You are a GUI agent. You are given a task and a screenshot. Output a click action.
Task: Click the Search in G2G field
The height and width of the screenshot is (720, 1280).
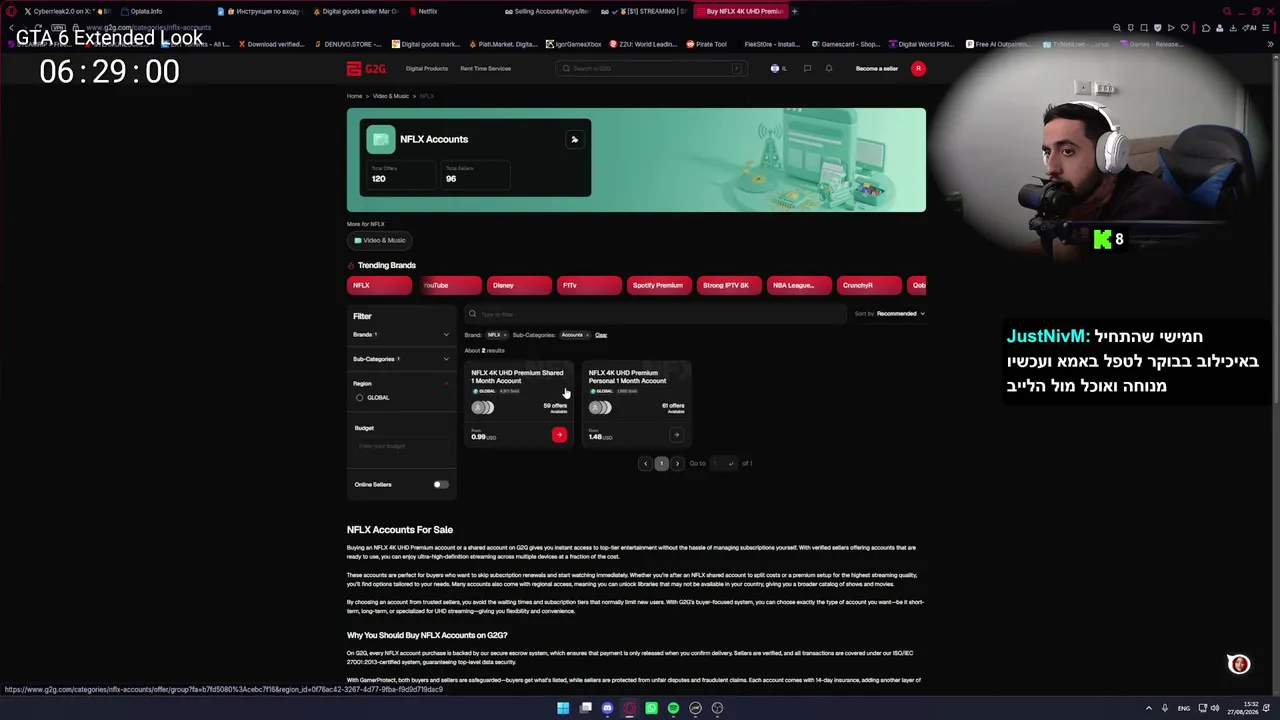[x=651, y=69]
